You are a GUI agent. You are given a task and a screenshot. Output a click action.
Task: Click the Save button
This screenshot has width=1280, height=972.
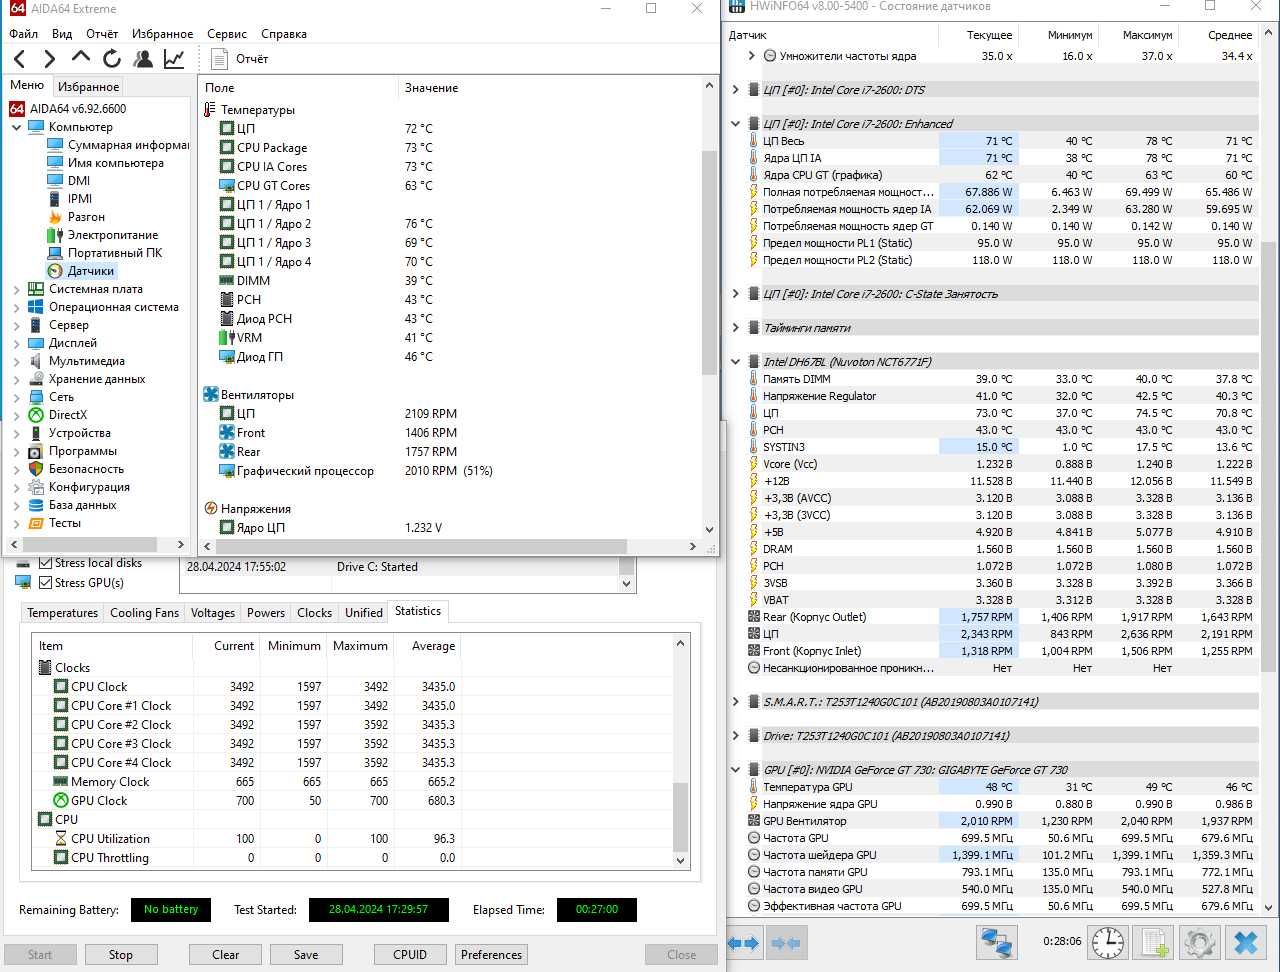(306, 955)
